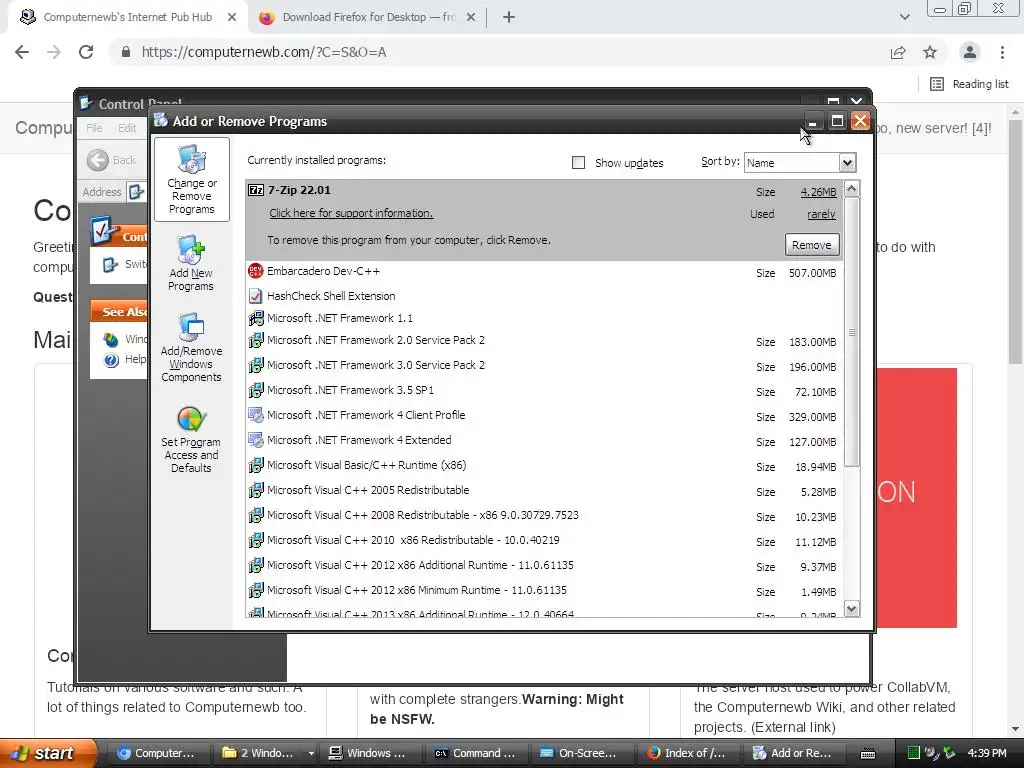Click the browser address bar URL

click(x=264, y=52)
